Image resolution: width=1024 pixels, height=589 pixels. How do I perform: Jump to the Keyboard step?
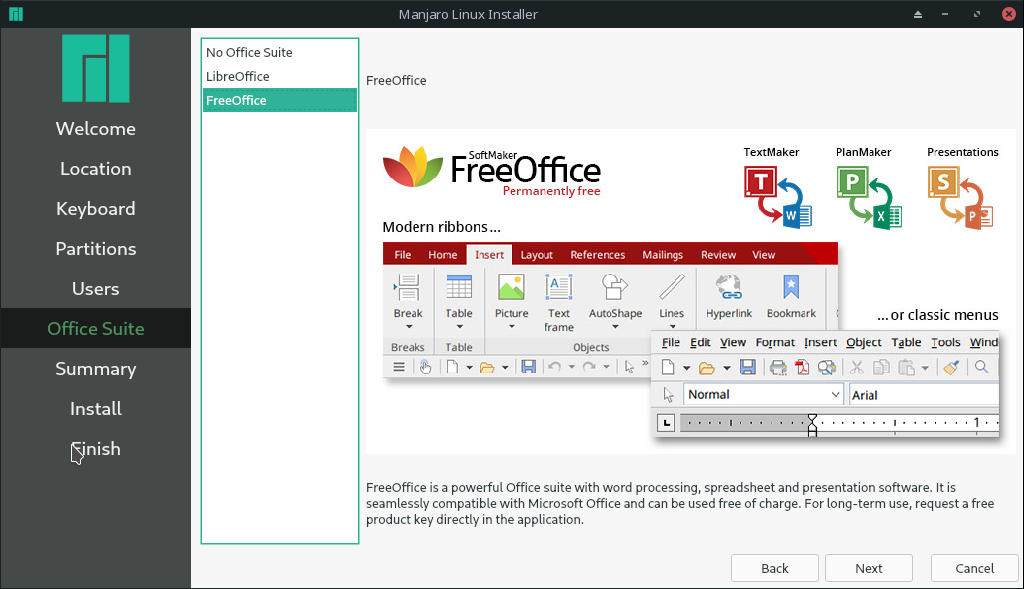click(95, 208)
